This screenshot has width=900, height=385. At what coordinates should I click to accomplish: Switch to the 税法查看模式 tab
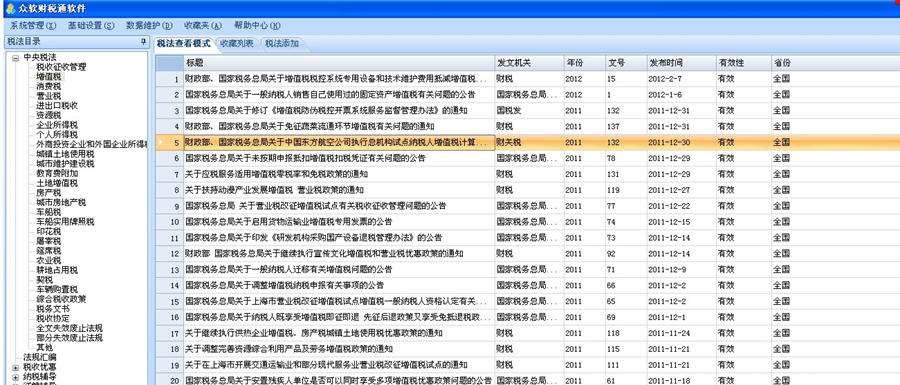pyautogui.click(x=184, y=44)
